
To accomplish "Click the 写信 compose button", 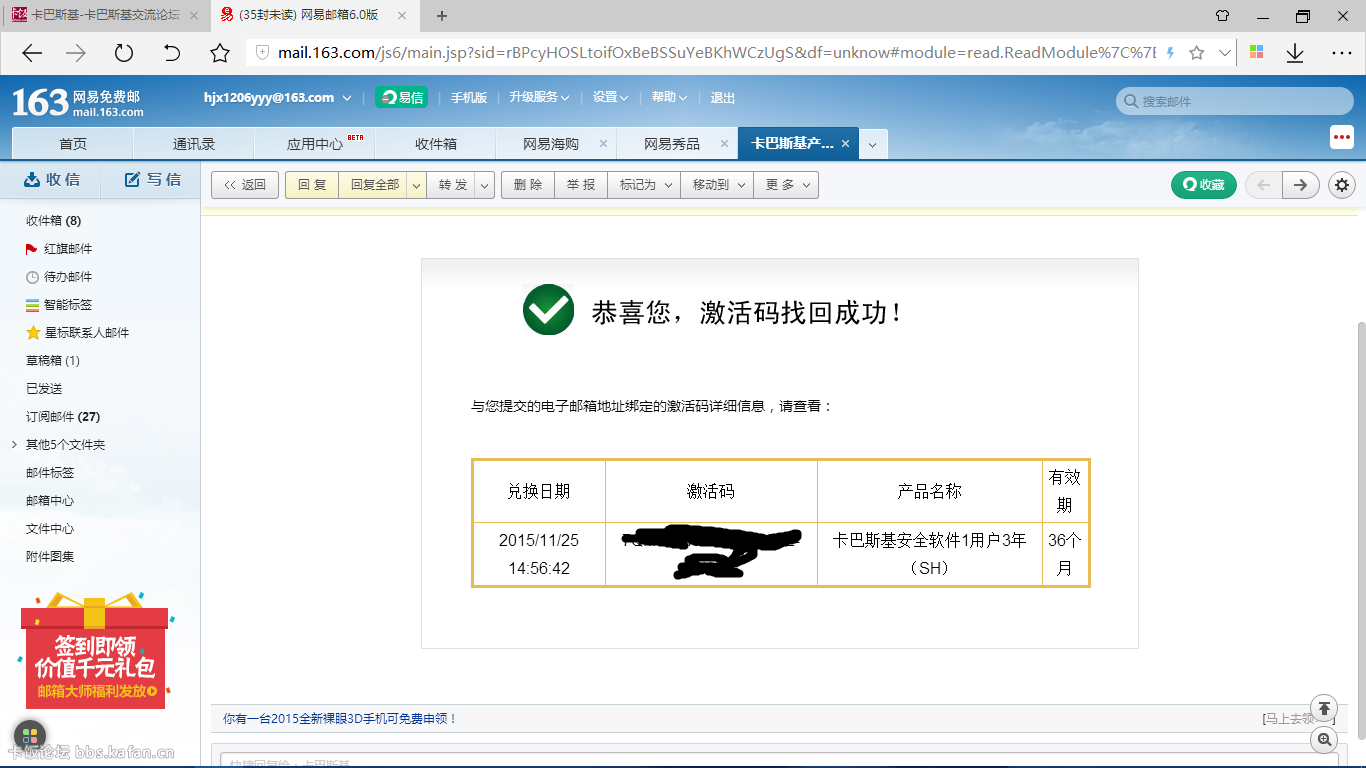I will 153,179.
